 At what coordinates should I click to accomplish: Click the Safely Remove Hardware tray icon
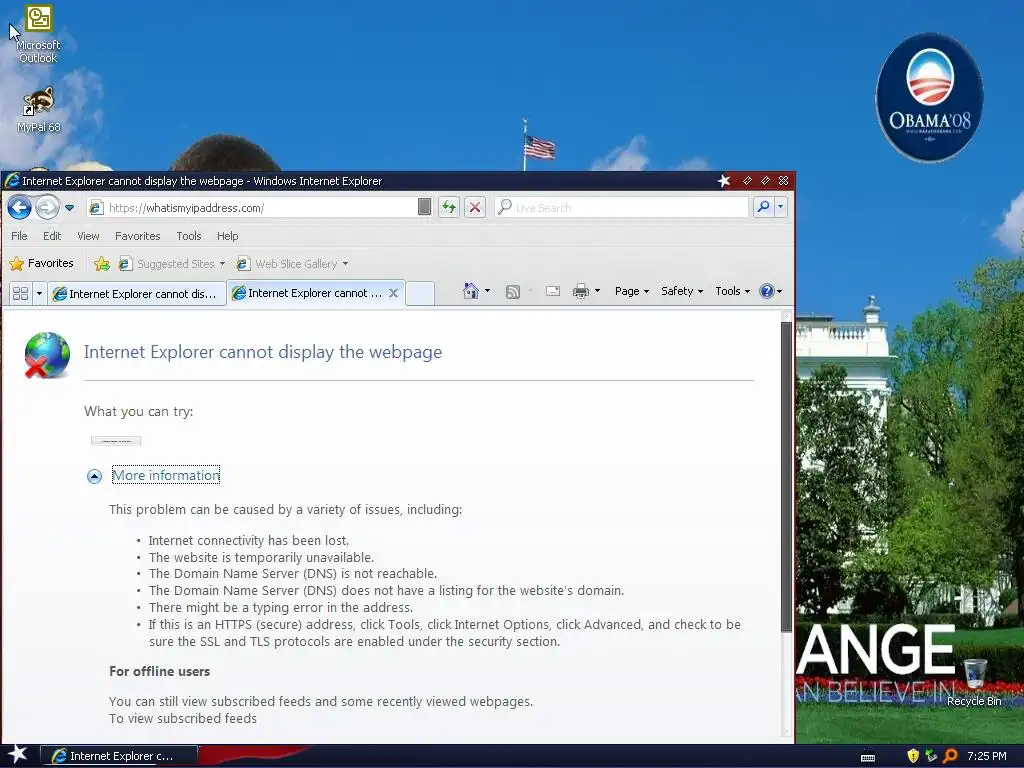pos(931,756)
